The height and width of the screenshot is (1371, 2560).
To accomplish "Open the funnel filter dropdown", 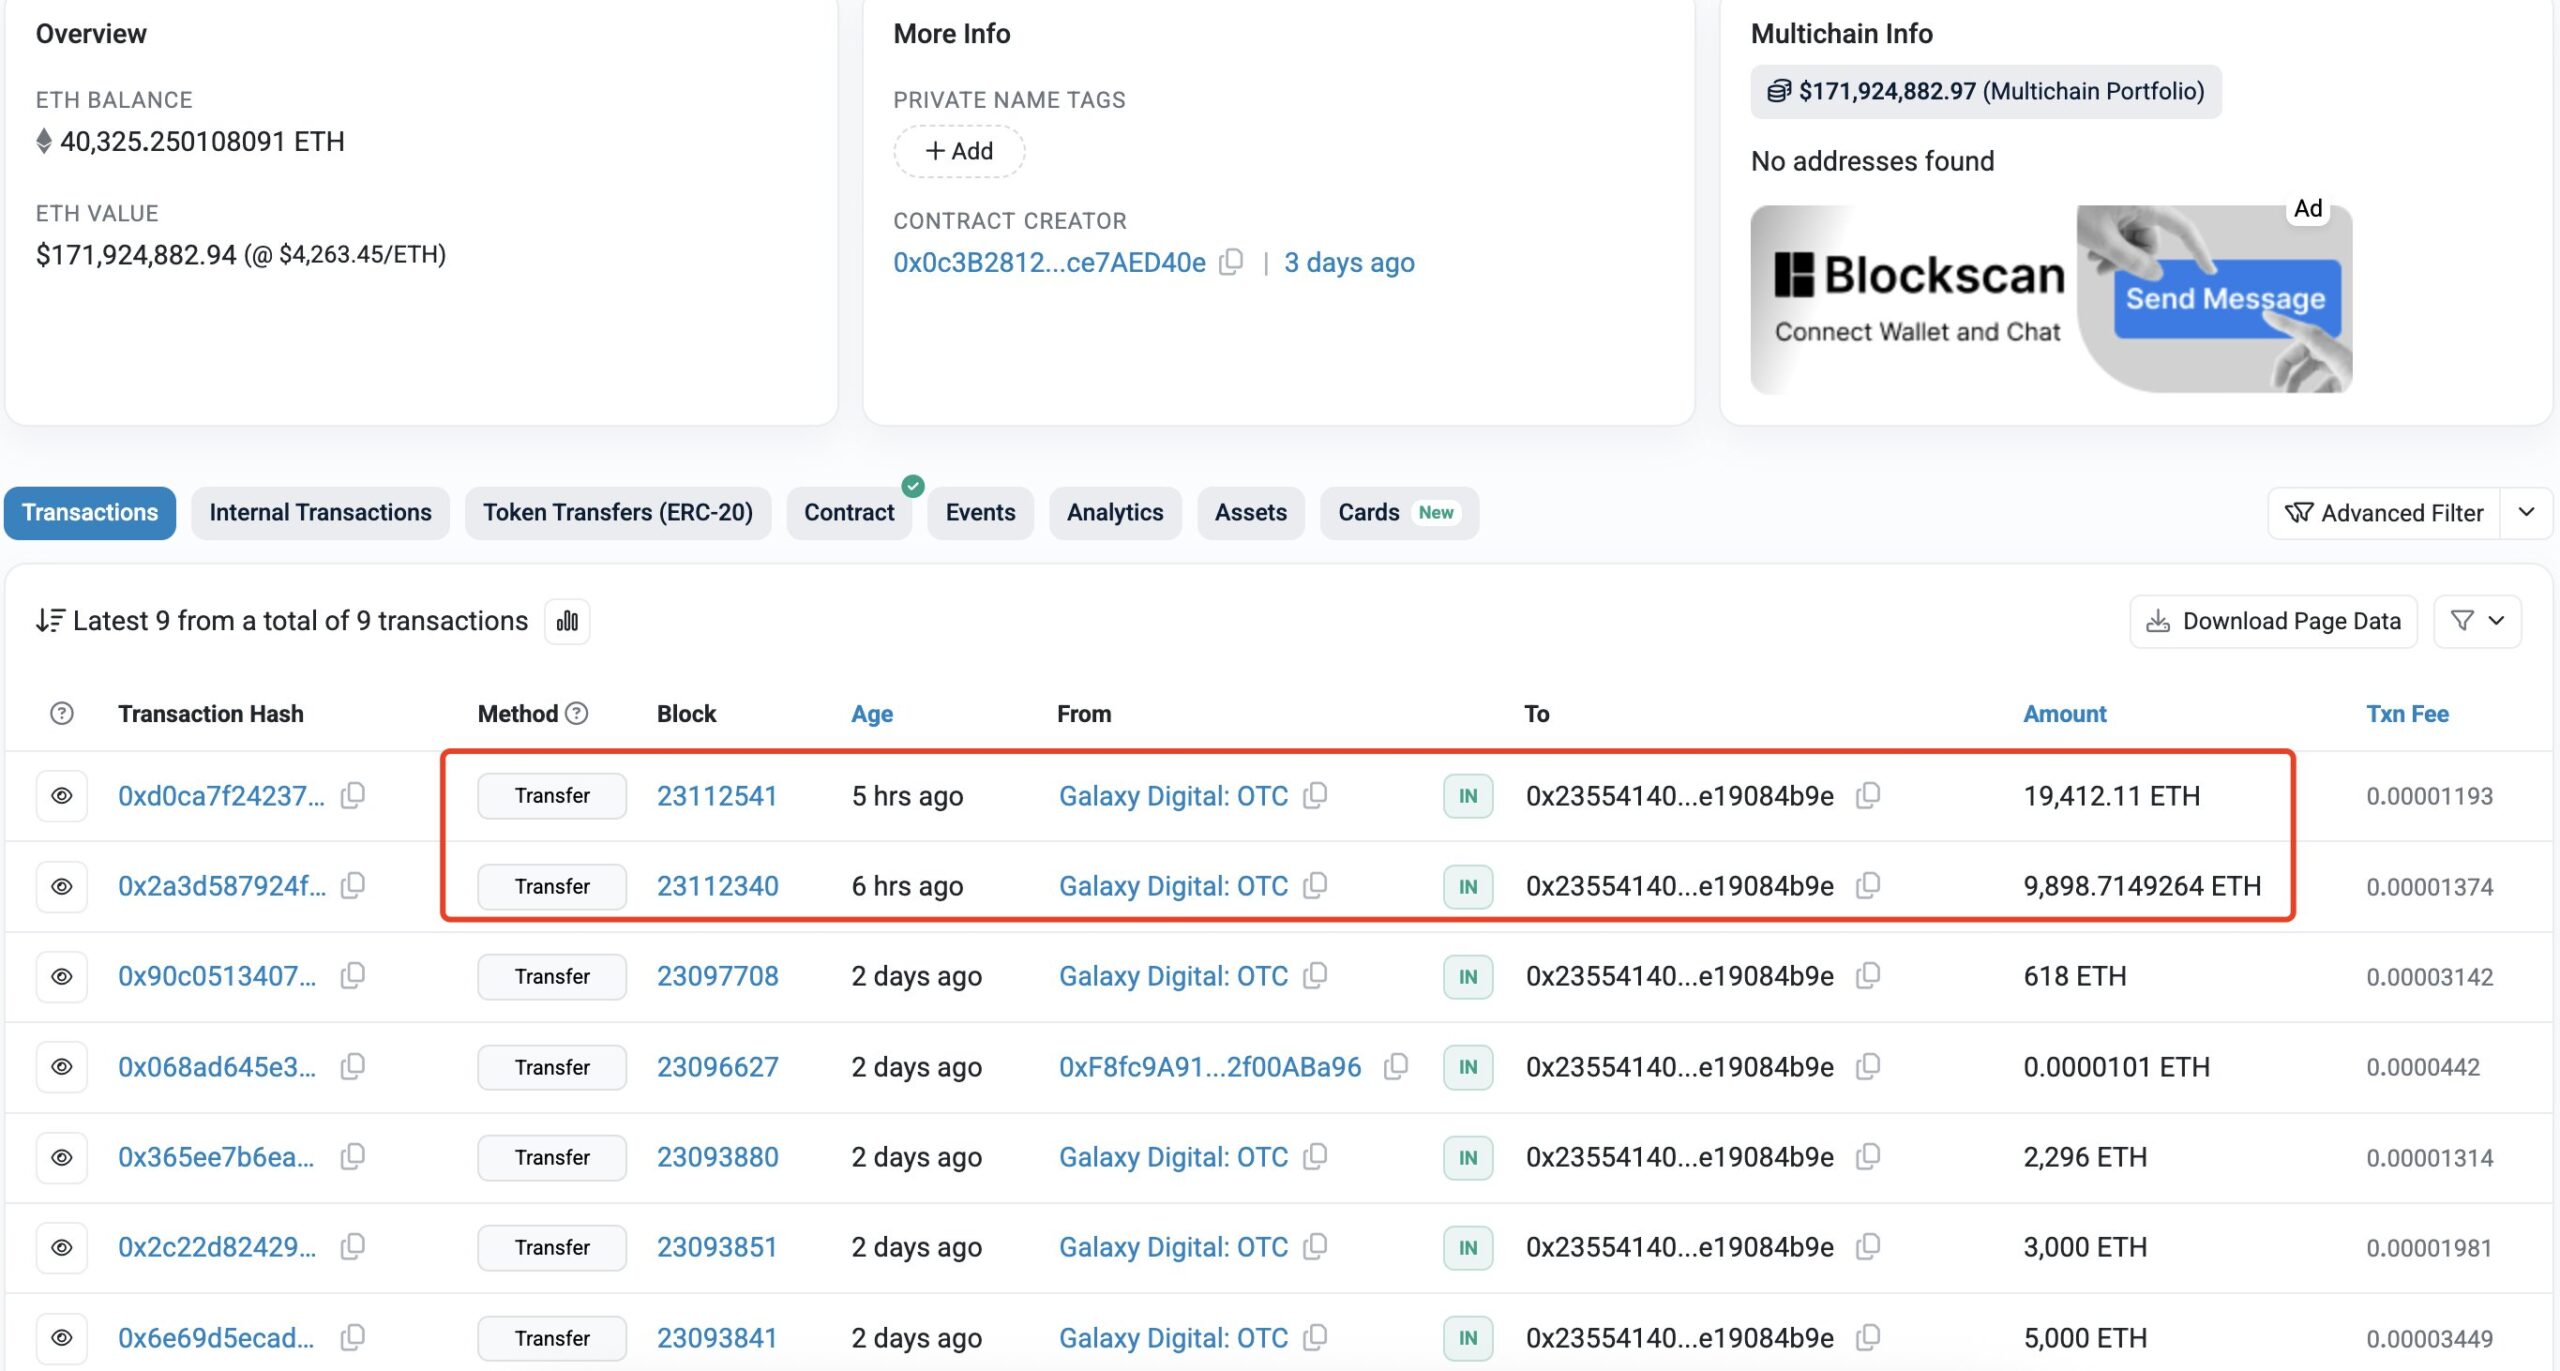I will [2476, 621].
